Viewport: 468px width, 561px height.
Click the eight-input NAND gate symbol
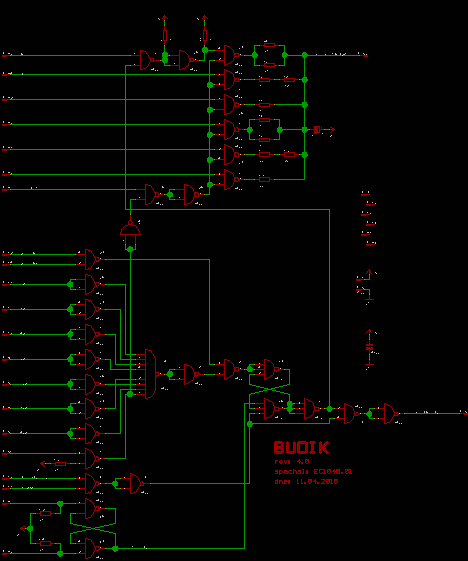coord(152,374)
